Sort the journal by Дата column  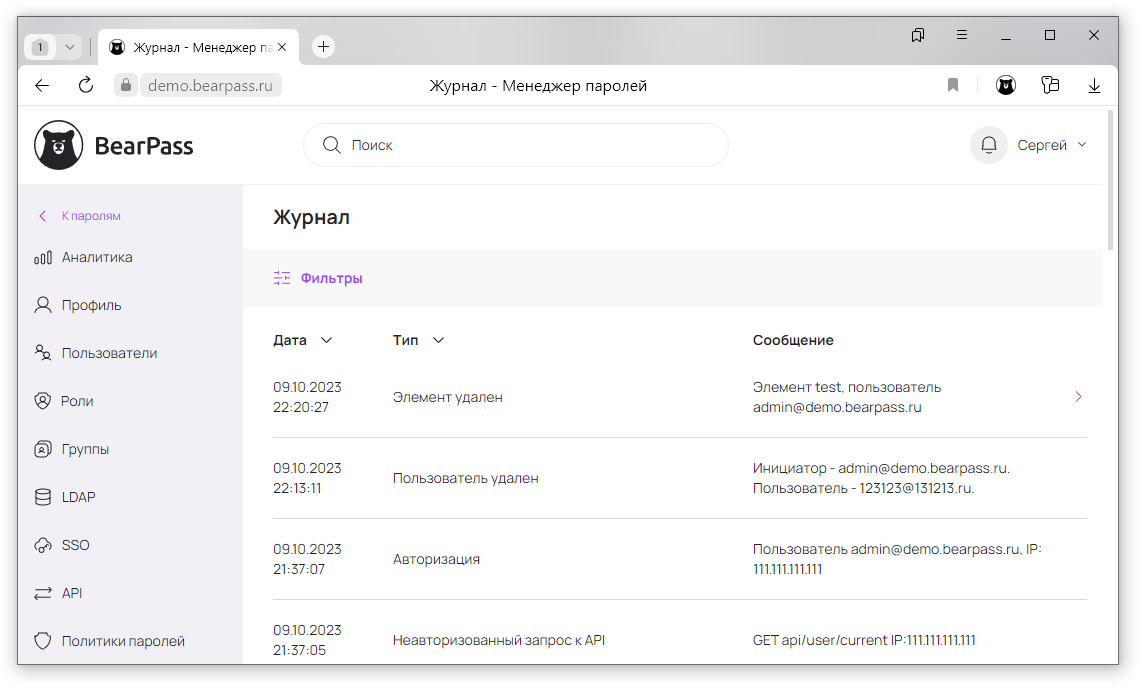pos(302,340)
